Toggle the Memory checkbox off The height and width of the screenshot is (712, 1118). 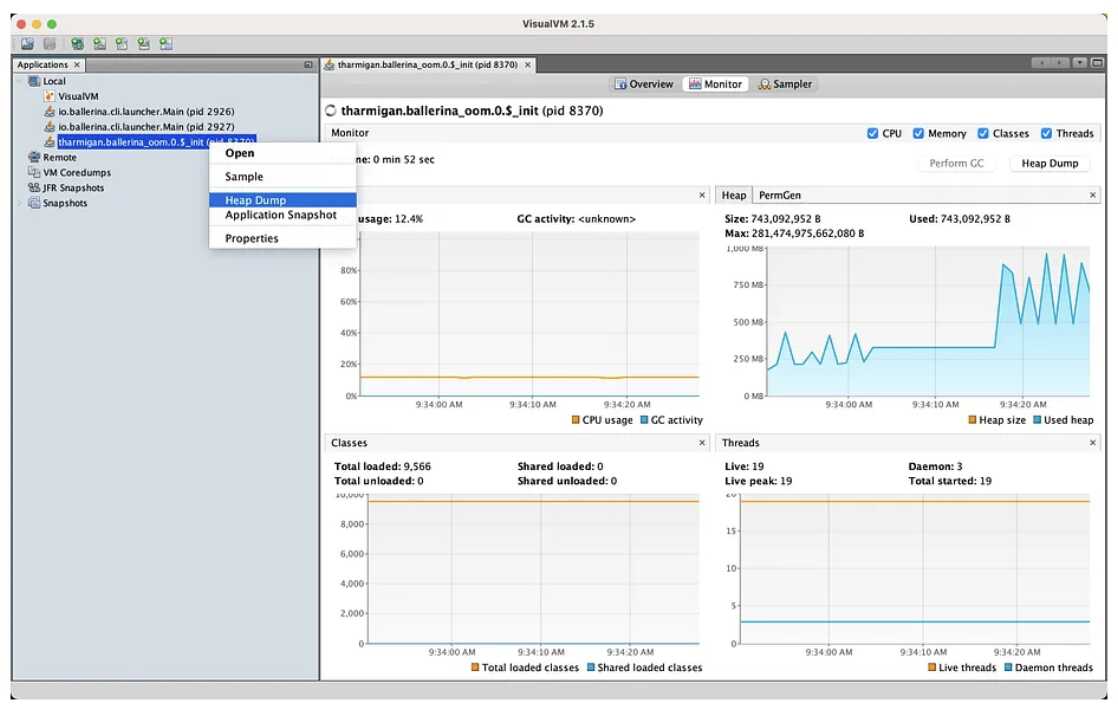pos(919,133)
